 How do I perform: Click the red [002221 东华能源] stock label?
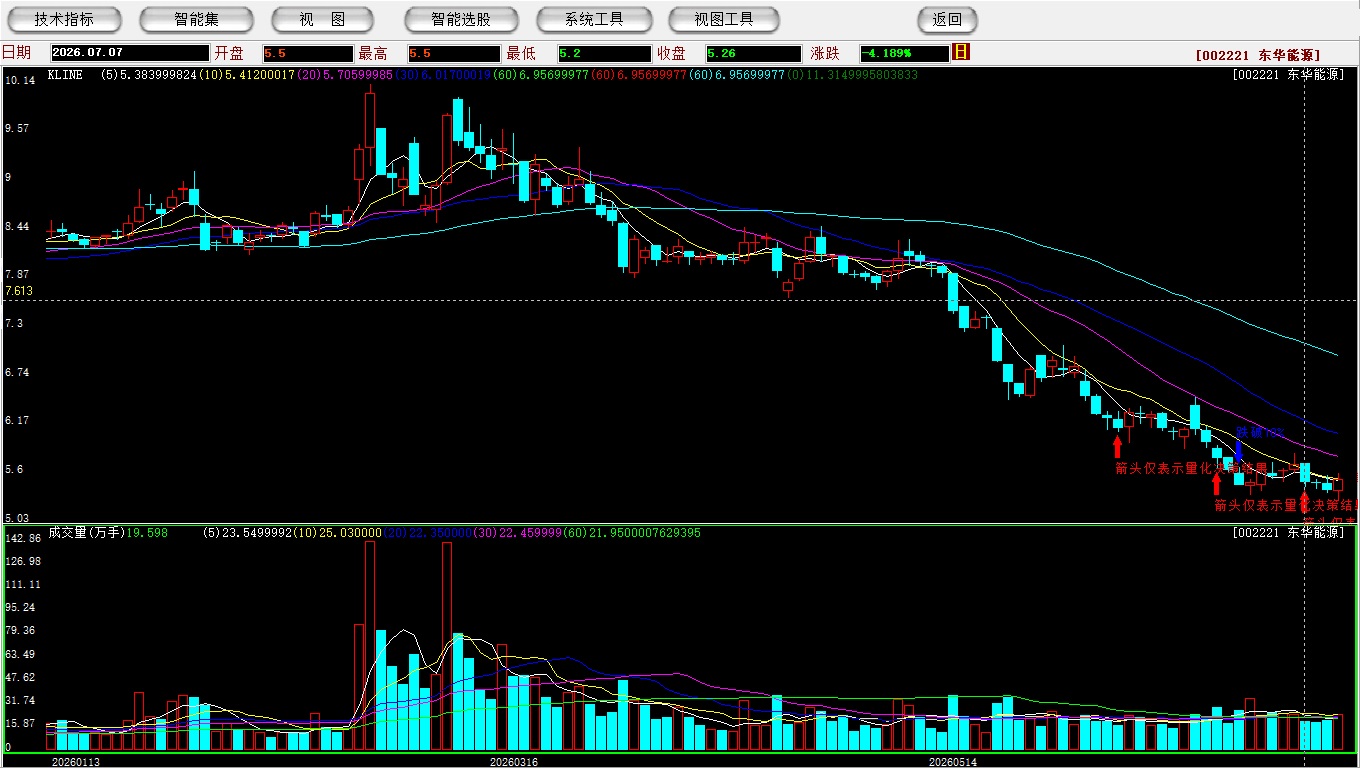(x=1258, y=56)
